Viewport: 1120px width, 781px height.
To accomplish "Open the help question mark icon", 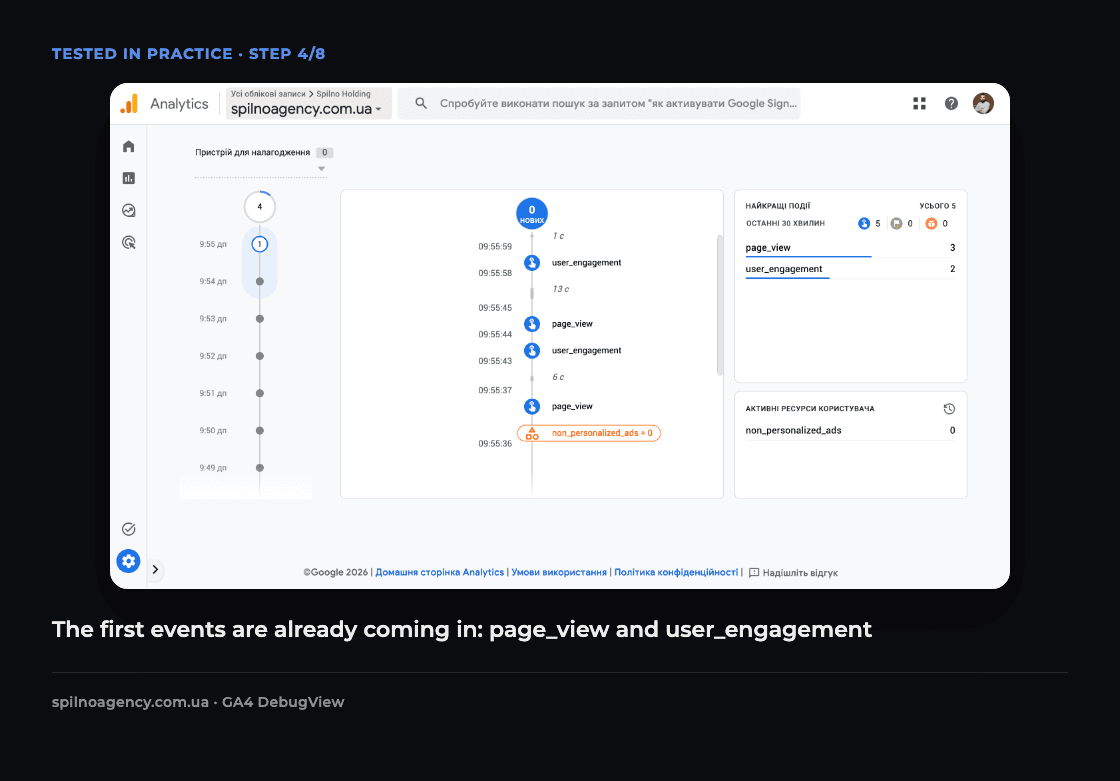I will (x=951, y=104).
